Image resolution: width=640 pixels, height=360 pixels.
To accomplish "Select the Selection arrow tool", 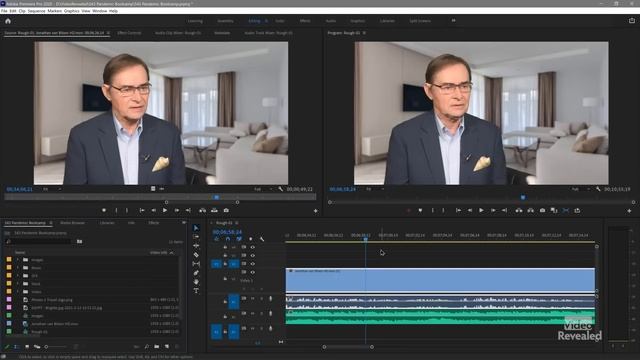I will 196,228.
